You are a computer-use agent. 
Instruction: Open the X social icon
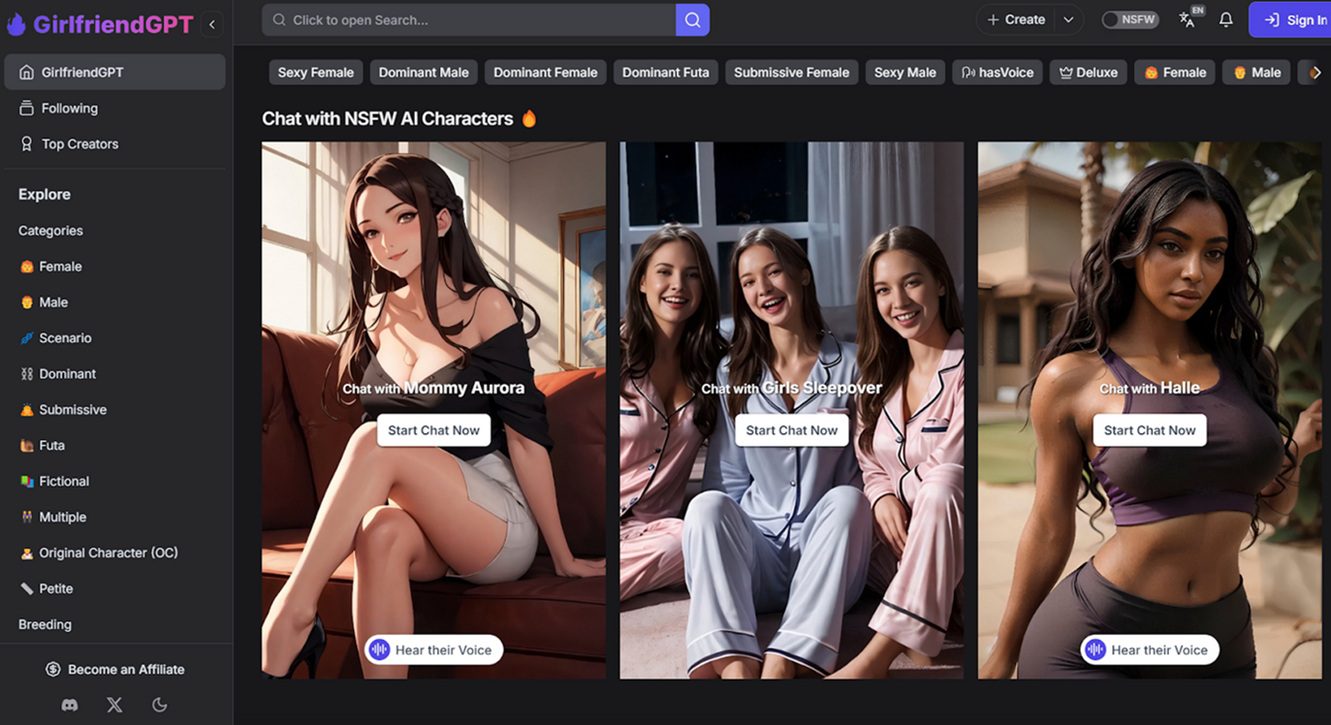pos(115,705)
